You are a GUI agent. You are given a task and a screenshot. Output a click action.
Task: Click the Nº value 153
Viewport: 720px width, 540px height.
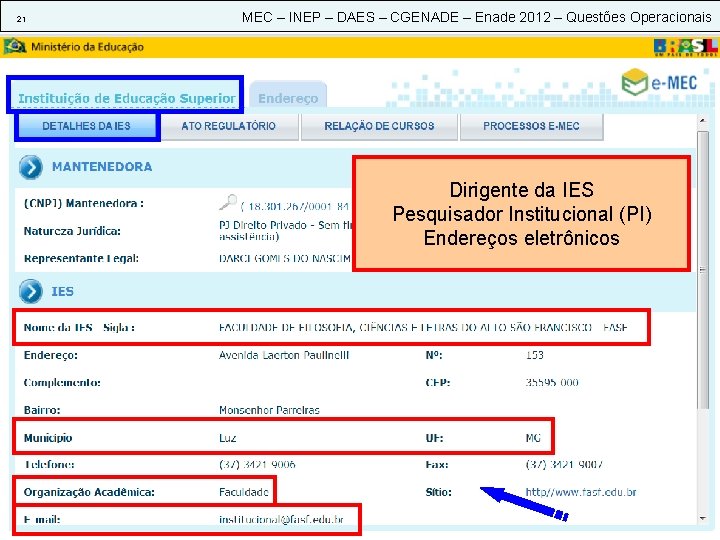coord(534,355)
